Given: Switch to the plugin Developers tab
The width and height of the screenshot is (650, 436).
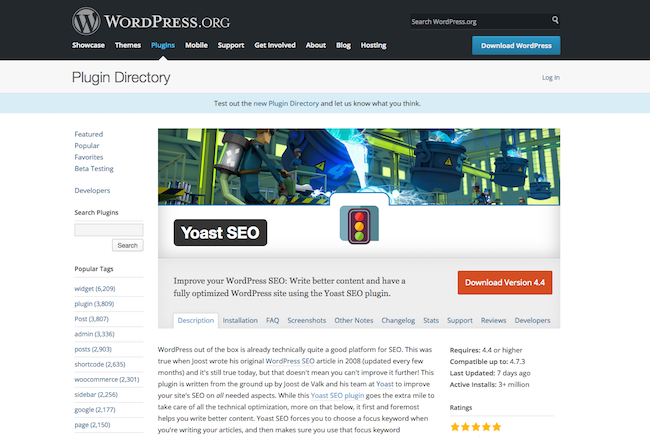Looking at the screenshot, I should (x=532, y=320).
